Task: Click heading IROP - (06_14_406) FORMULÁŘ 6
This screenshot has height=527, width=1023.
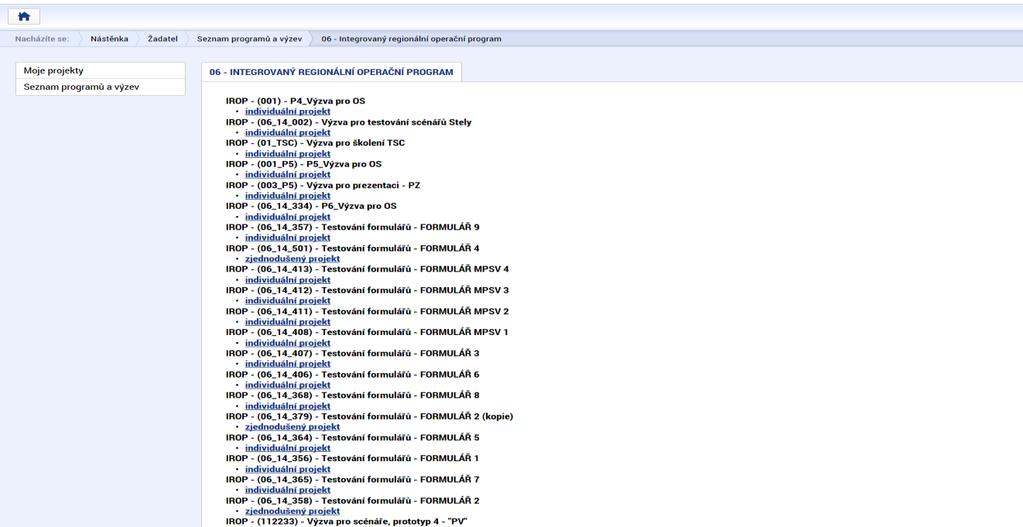Action: point(352,374)
